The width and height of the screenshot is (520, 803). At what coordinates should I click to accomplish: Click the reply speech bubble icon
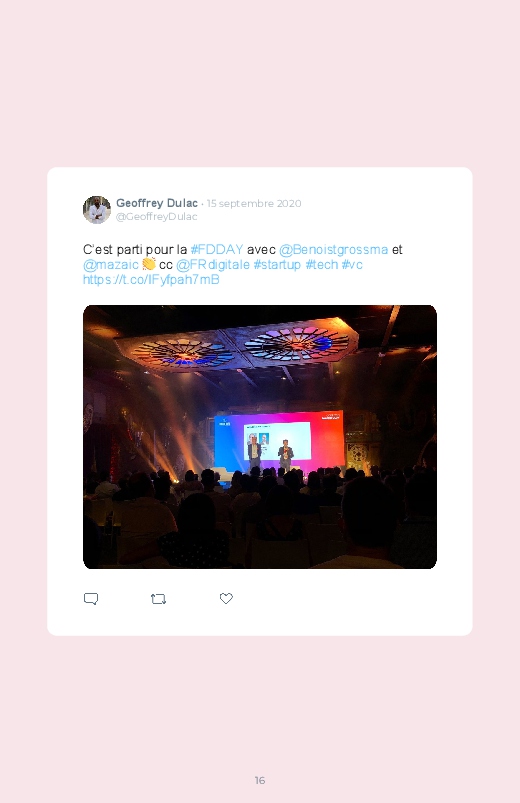(x=91, y=599)
